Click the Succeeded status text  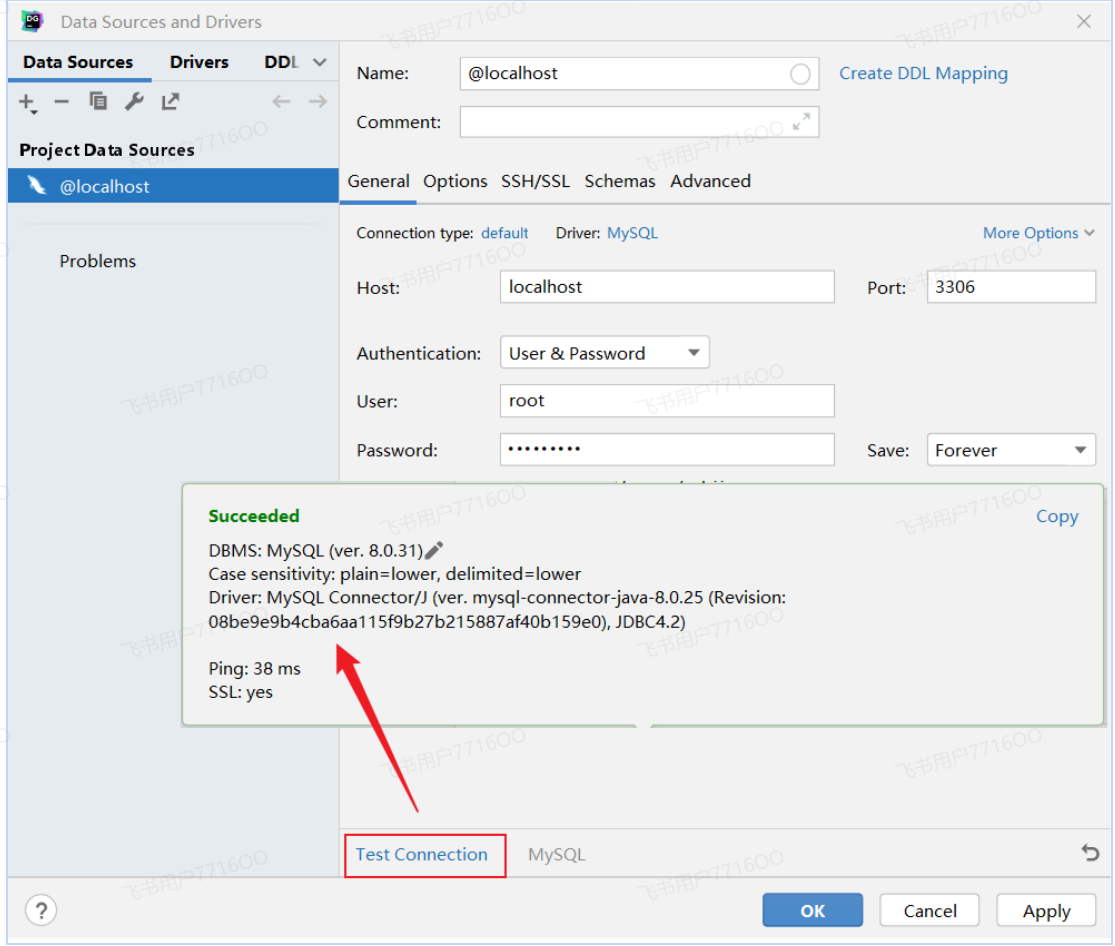pos(254,516)
